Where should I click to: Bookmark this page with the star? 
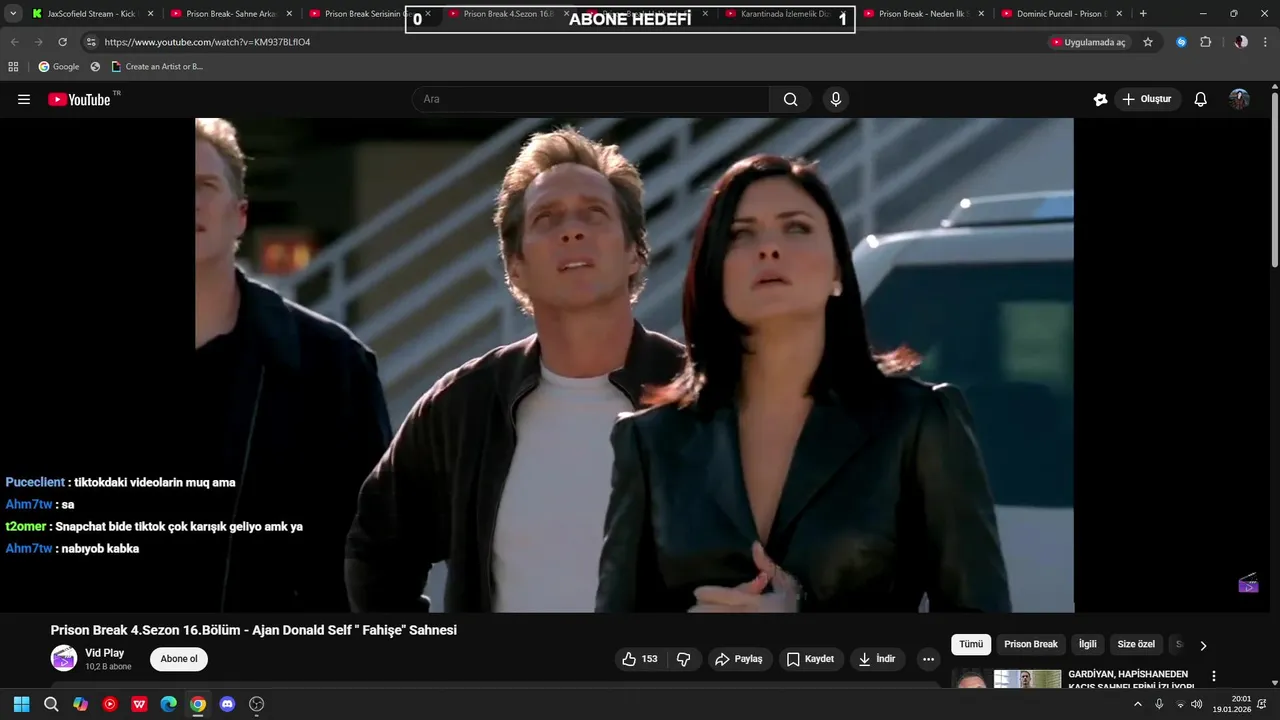[x=1148, y=42]
